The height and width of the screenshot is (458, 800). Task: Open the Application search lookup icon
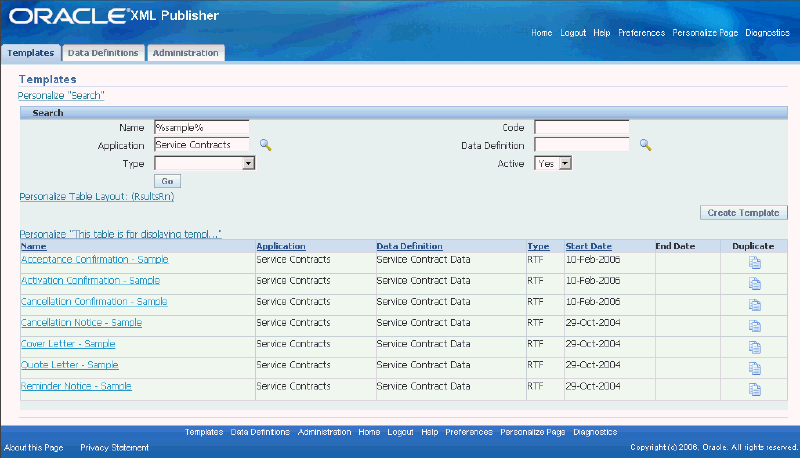pyautogui.click(x=265, y=145)
